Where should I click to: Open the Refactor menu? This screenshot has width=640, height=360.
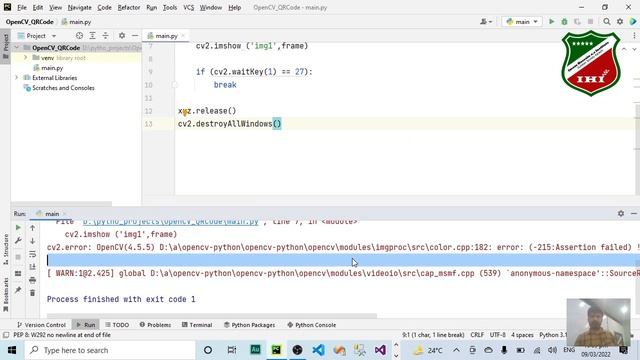pyautogui.click(x=129, y=7)
